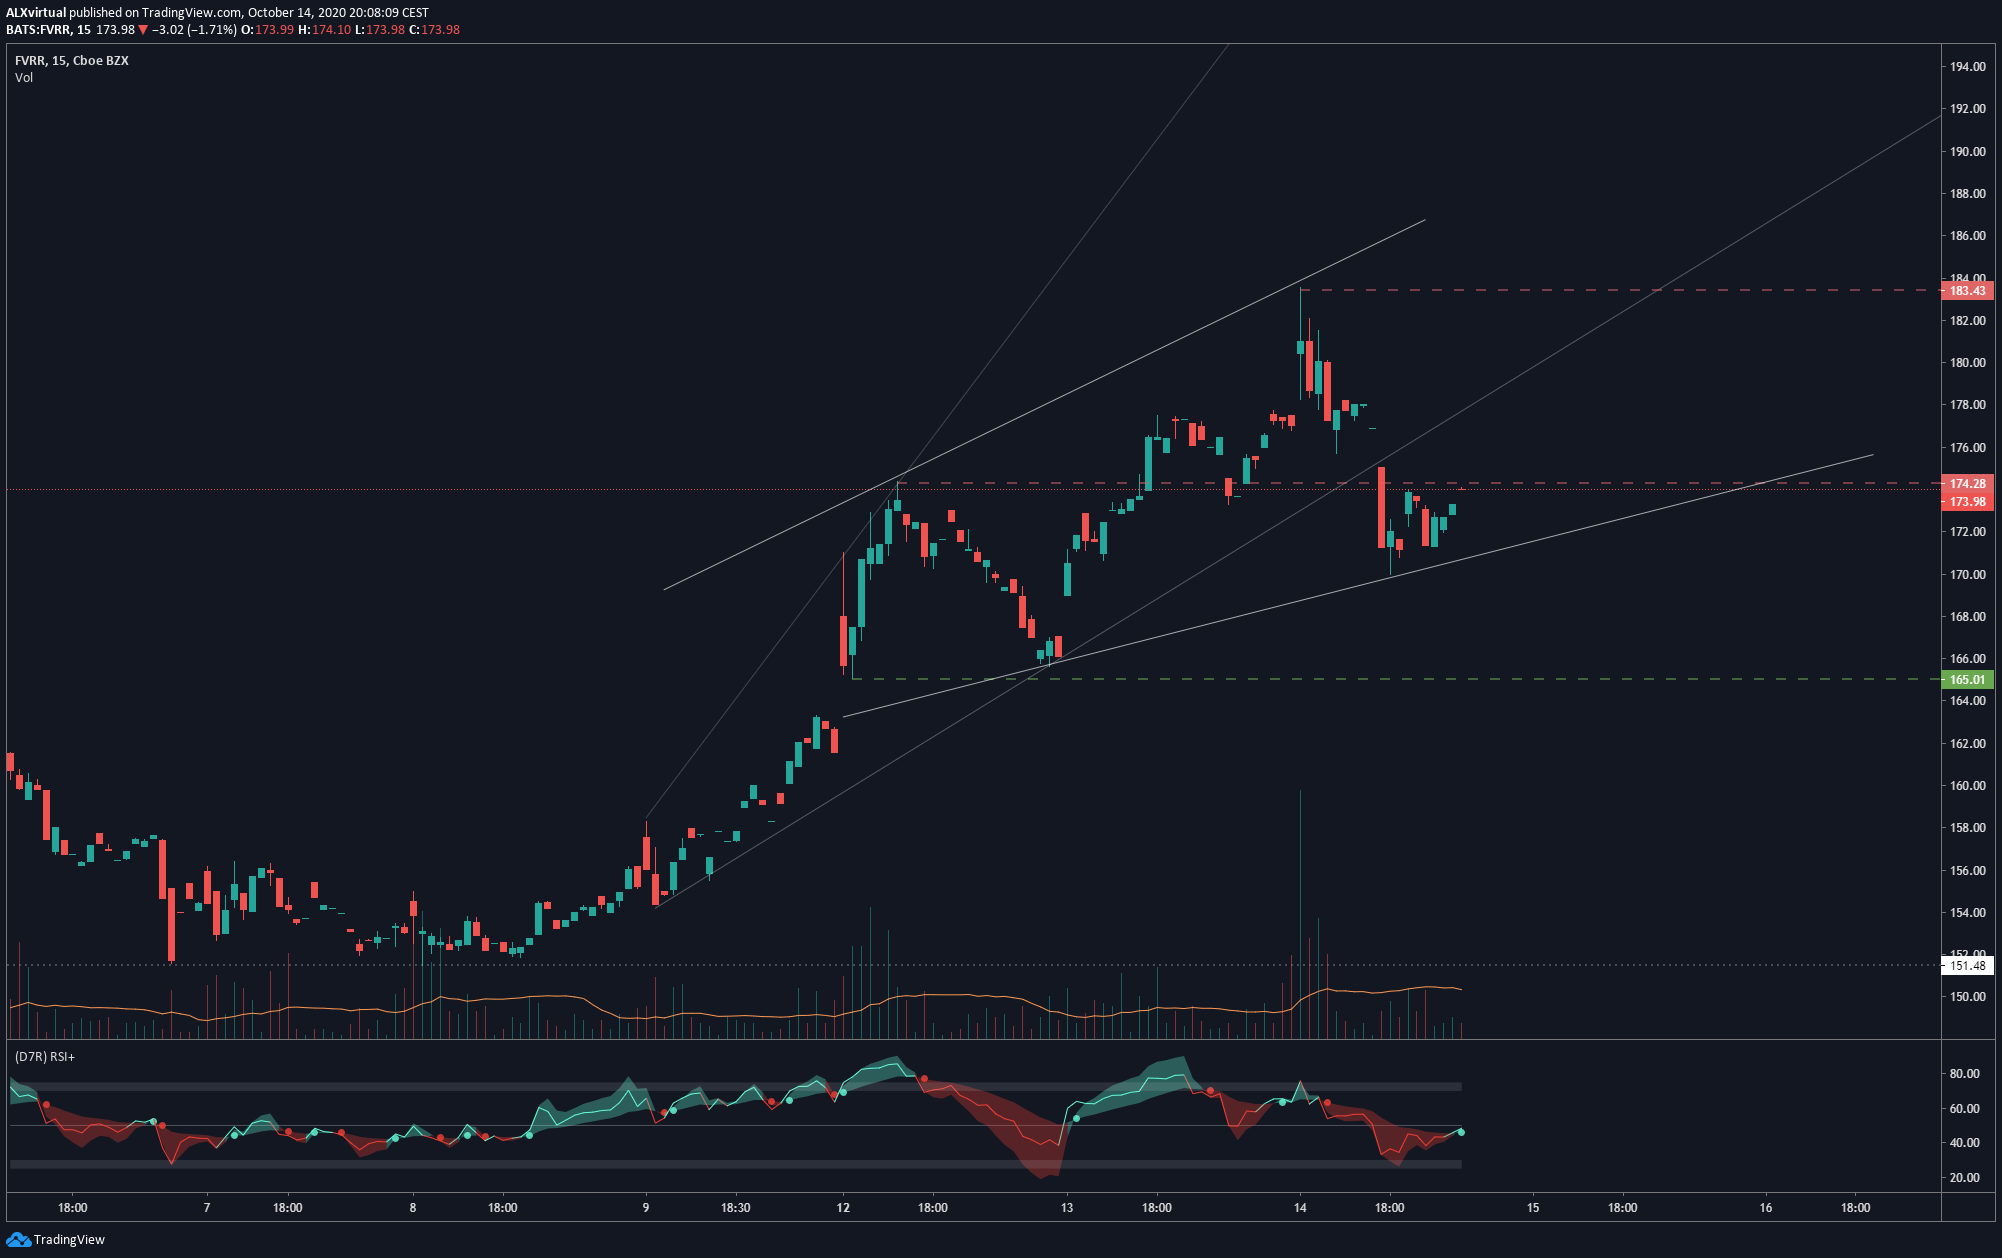The height and width of the screenshot is (1258, 2002).
Task: Click the 194.00 price axis value
Action: (1967, 67)
